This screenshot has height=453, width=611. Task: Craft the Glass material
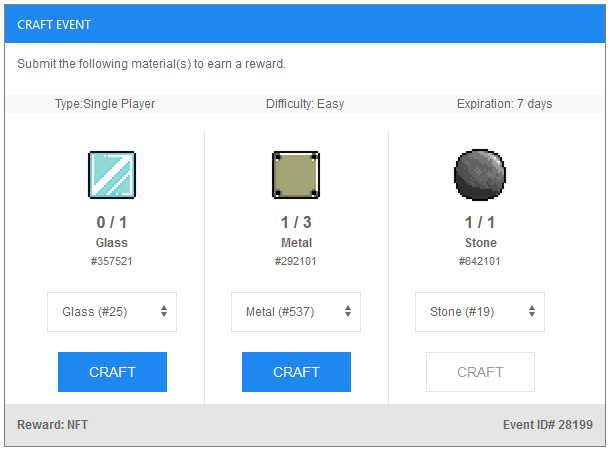112,372
